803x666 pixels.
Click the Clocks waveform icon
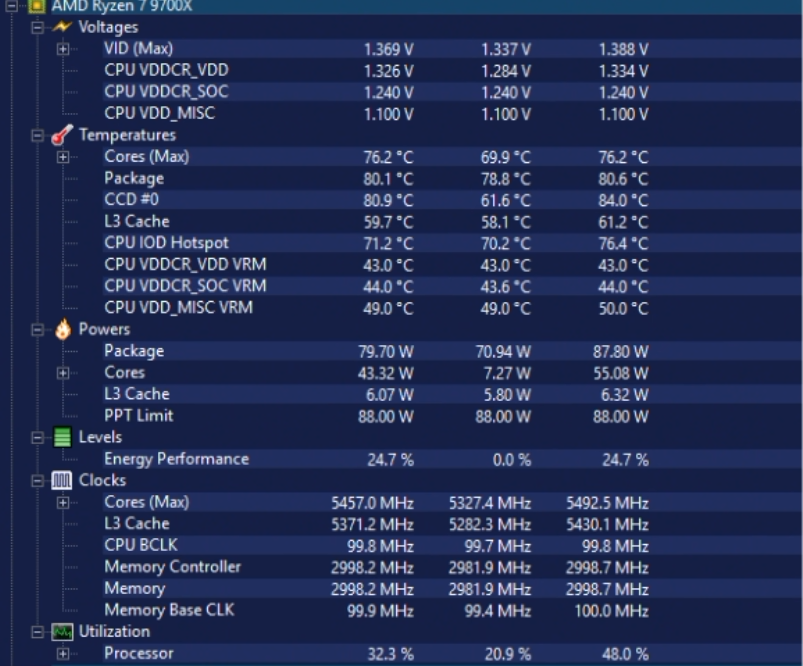point(62,481)
